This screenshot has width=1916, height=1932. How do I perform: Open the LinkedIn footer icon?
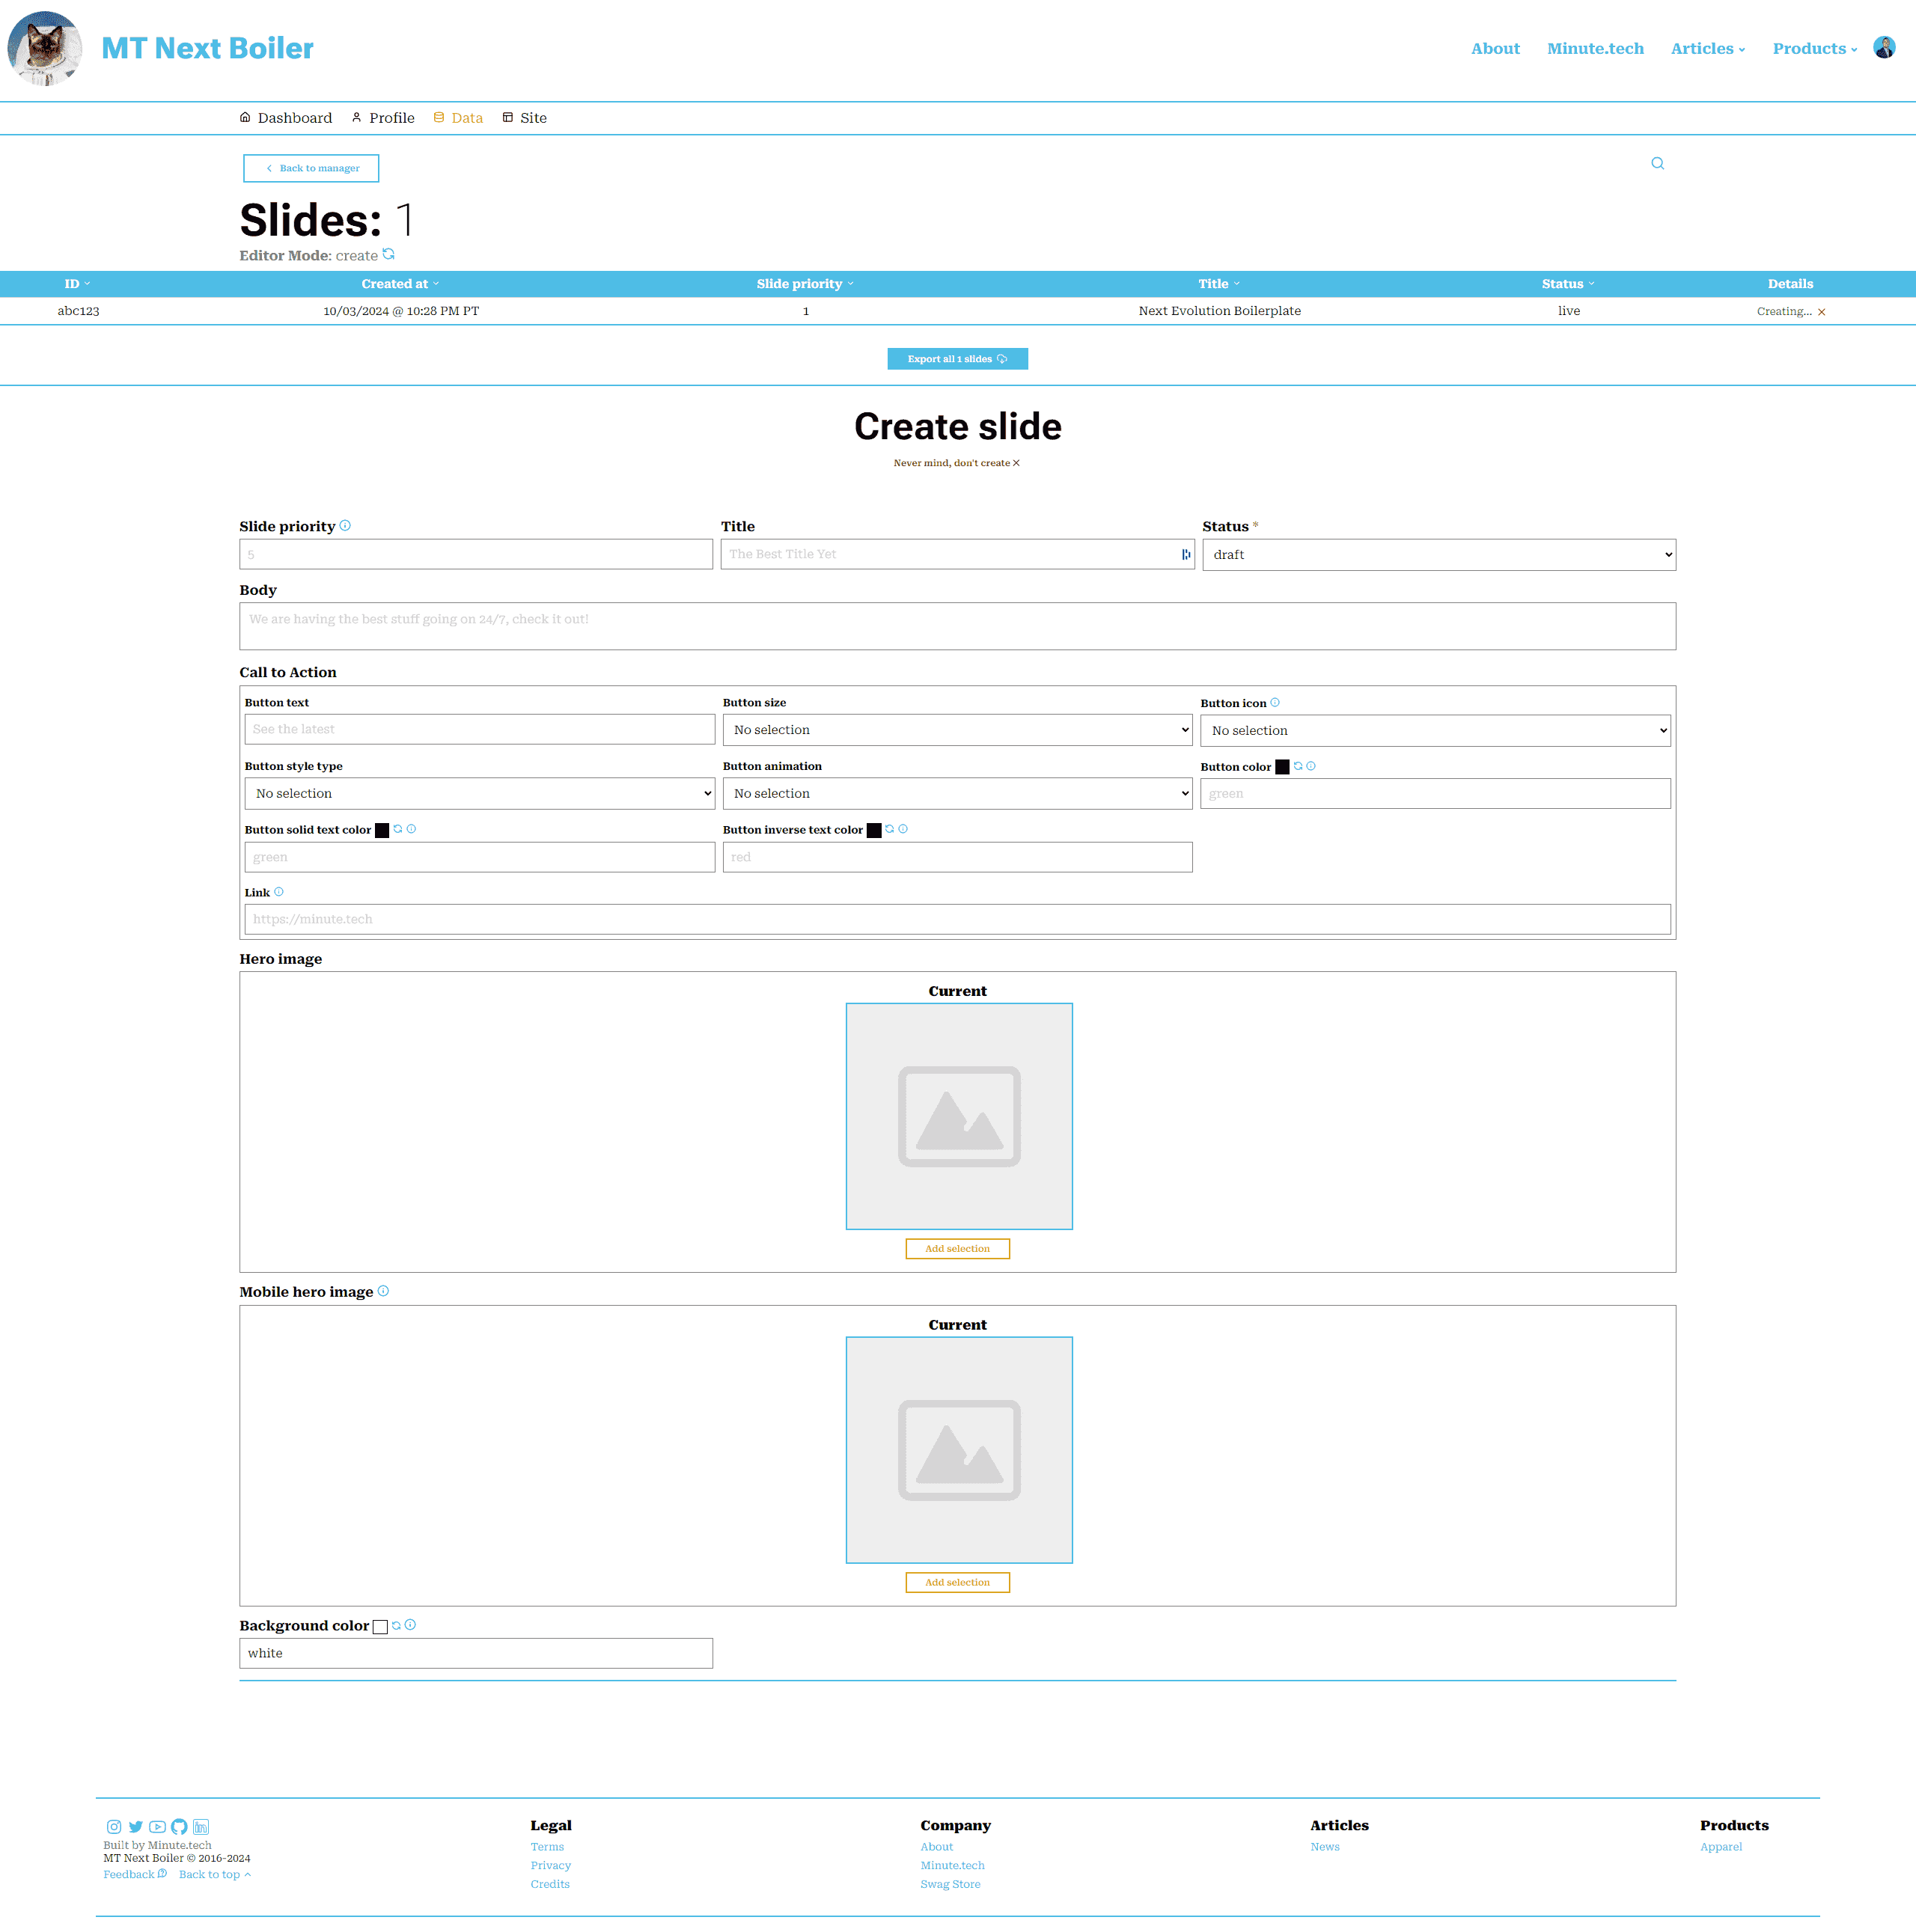[201, 1827]
